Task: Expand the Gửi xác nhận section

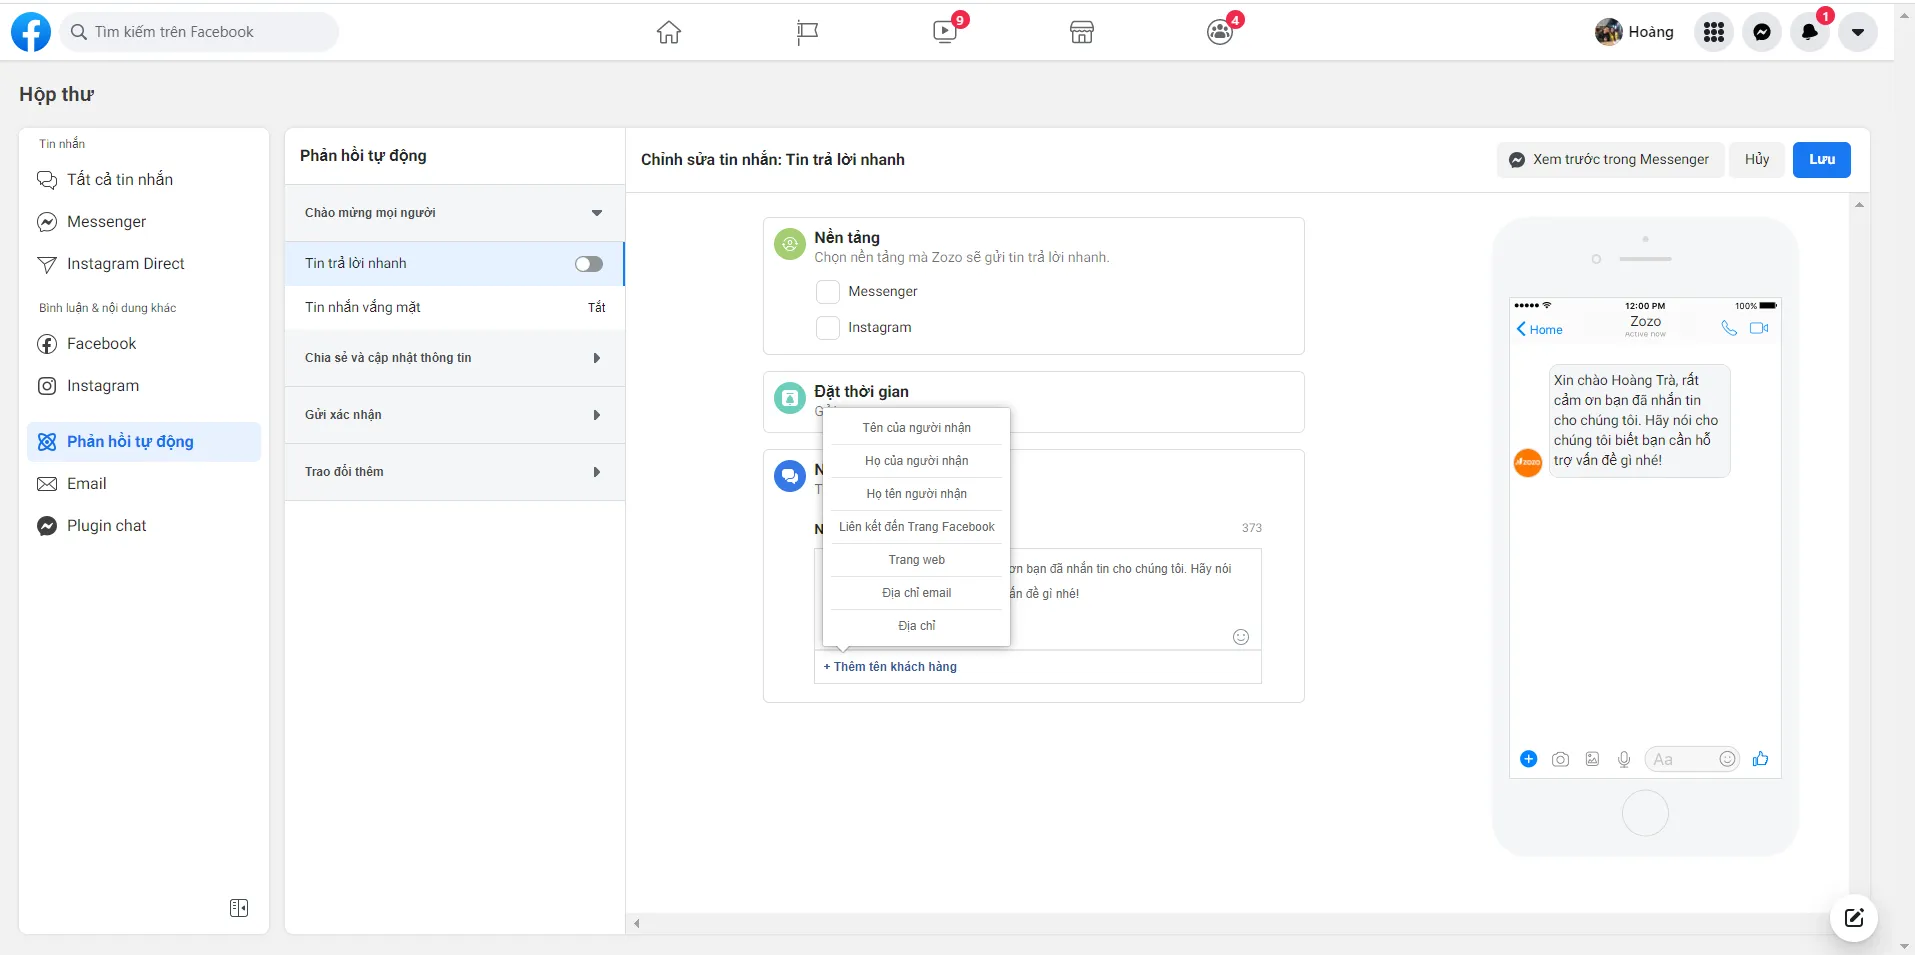Action: (x=596, y=415)
